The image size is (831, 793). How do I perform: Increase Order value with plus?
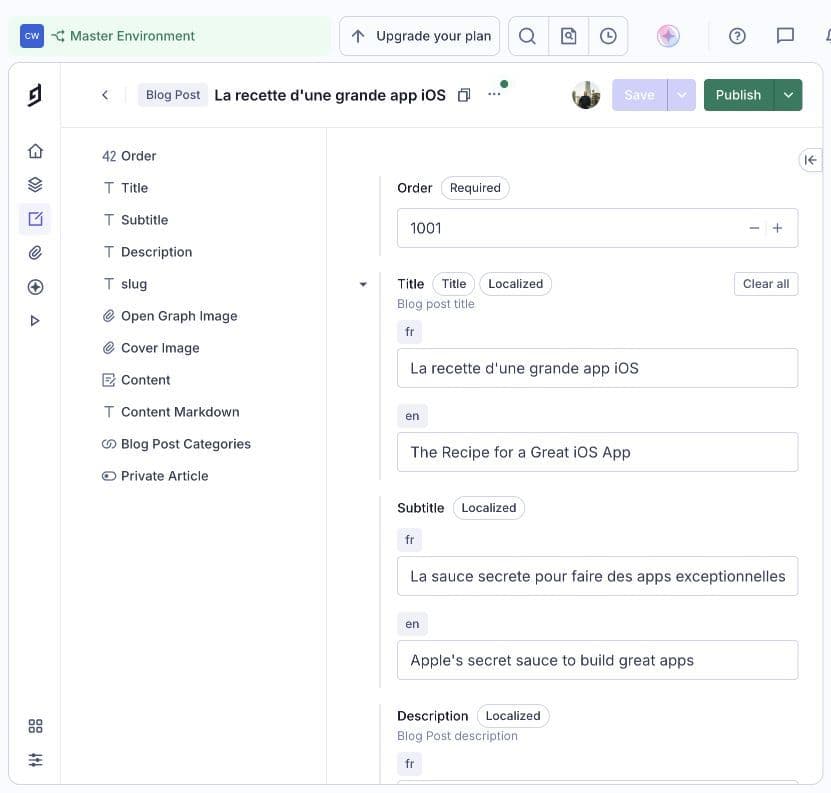pos(777,228)
